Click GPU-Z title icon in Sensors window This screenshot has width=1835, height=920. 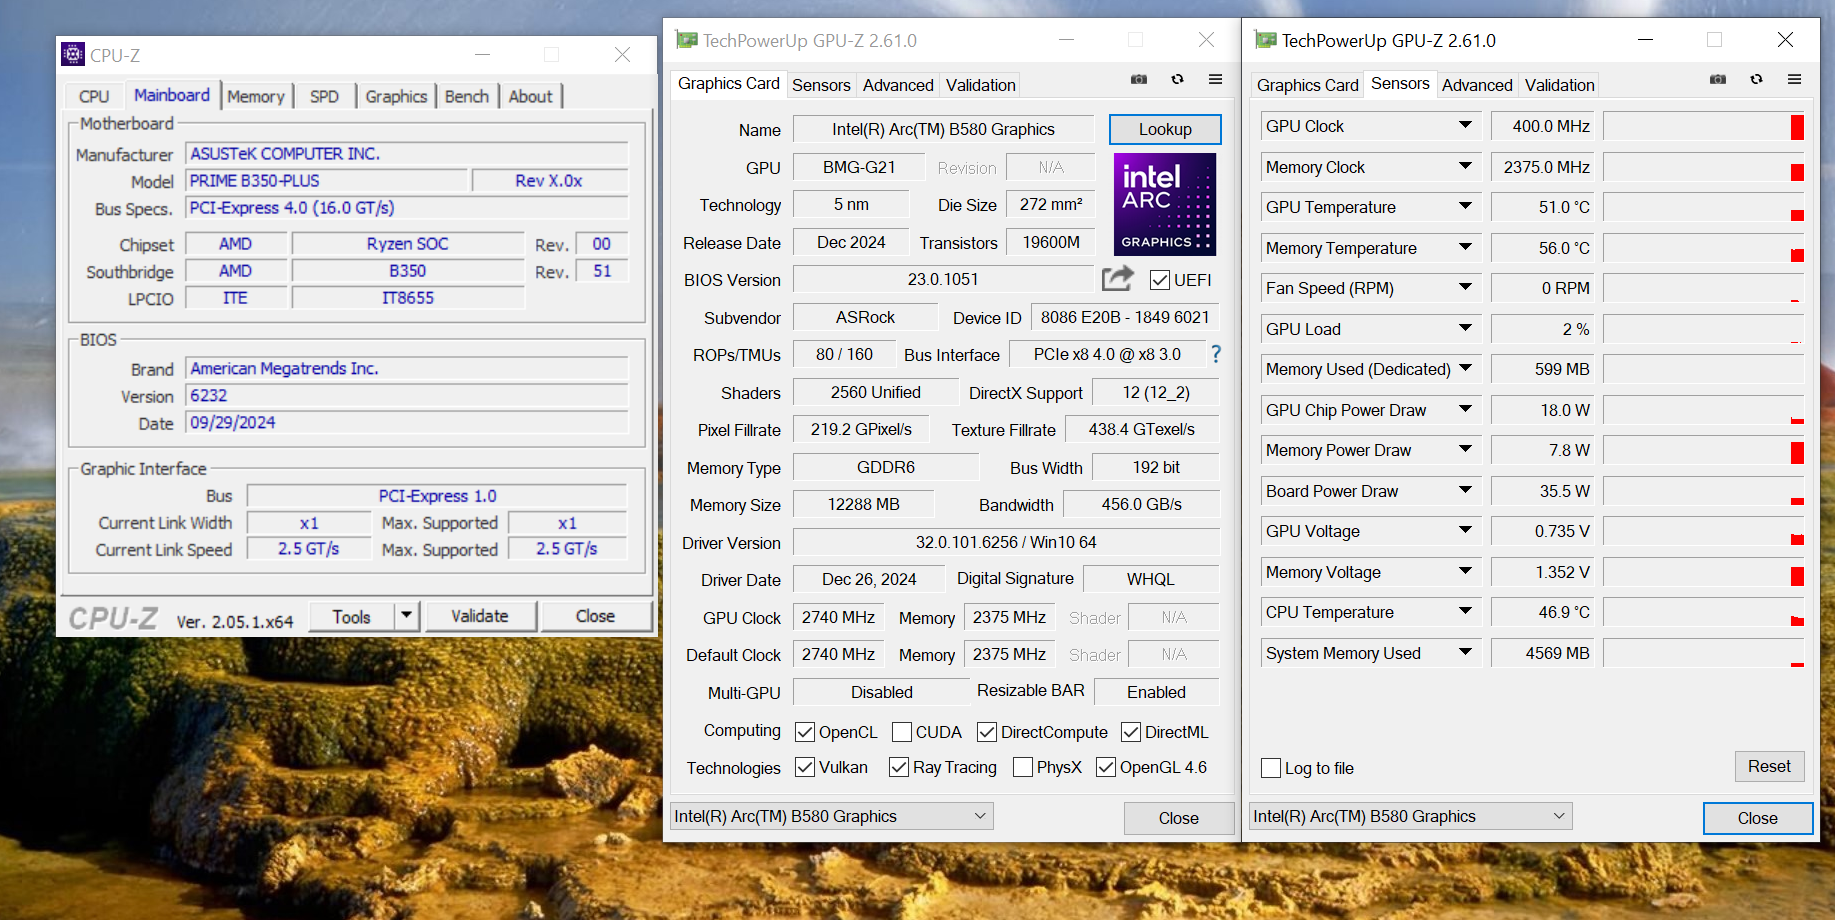[x=1265, y=40]
